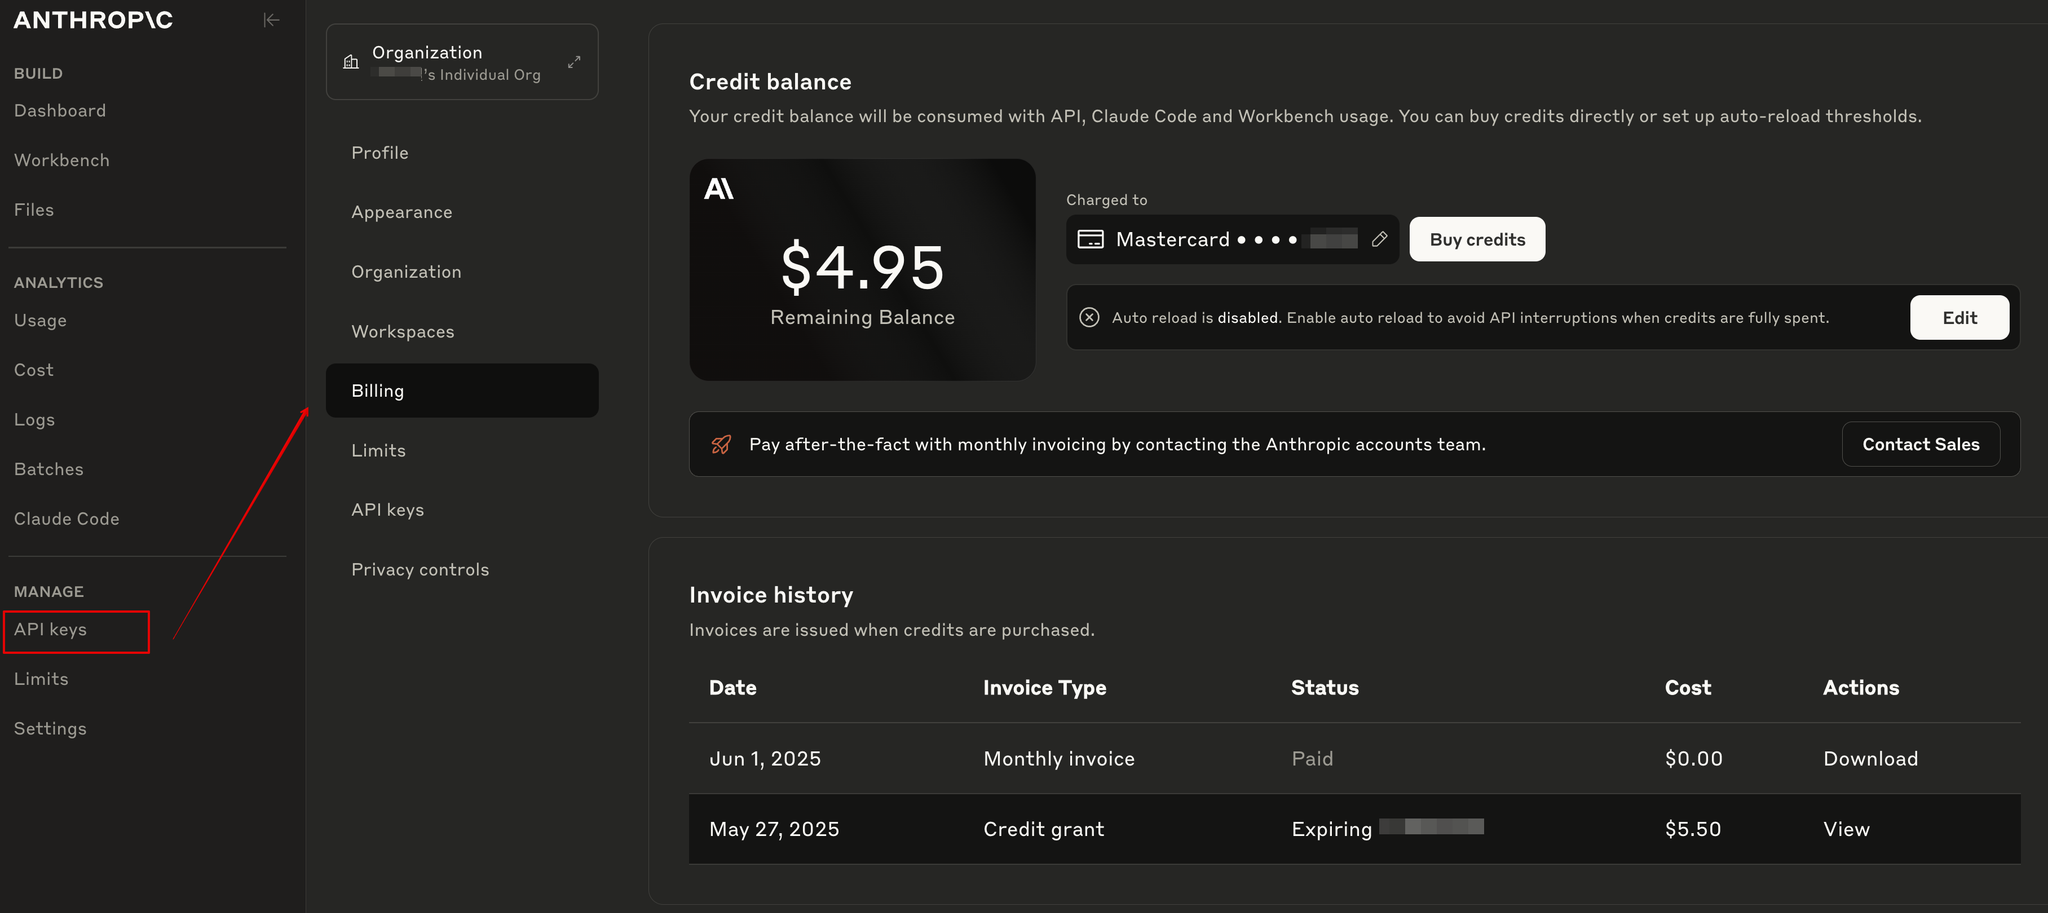
Task: Open Settings in the left sidebar
Action: [51, 729]
